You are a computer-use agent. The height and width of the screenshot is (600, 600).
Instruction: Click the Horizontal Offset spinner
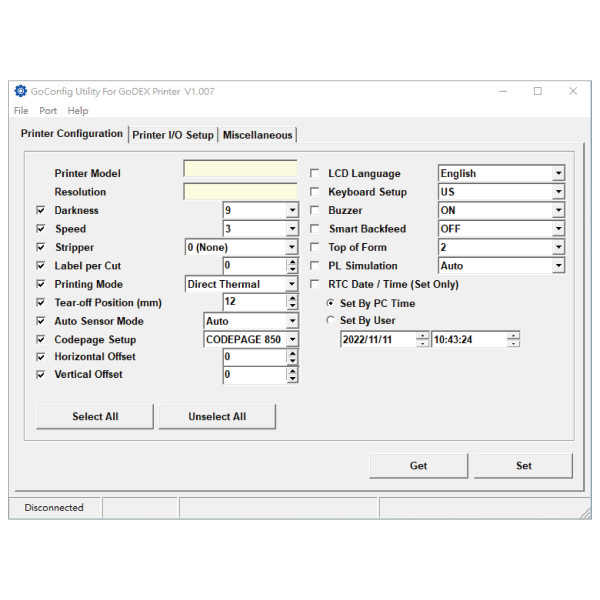click(x=292, y=357)
